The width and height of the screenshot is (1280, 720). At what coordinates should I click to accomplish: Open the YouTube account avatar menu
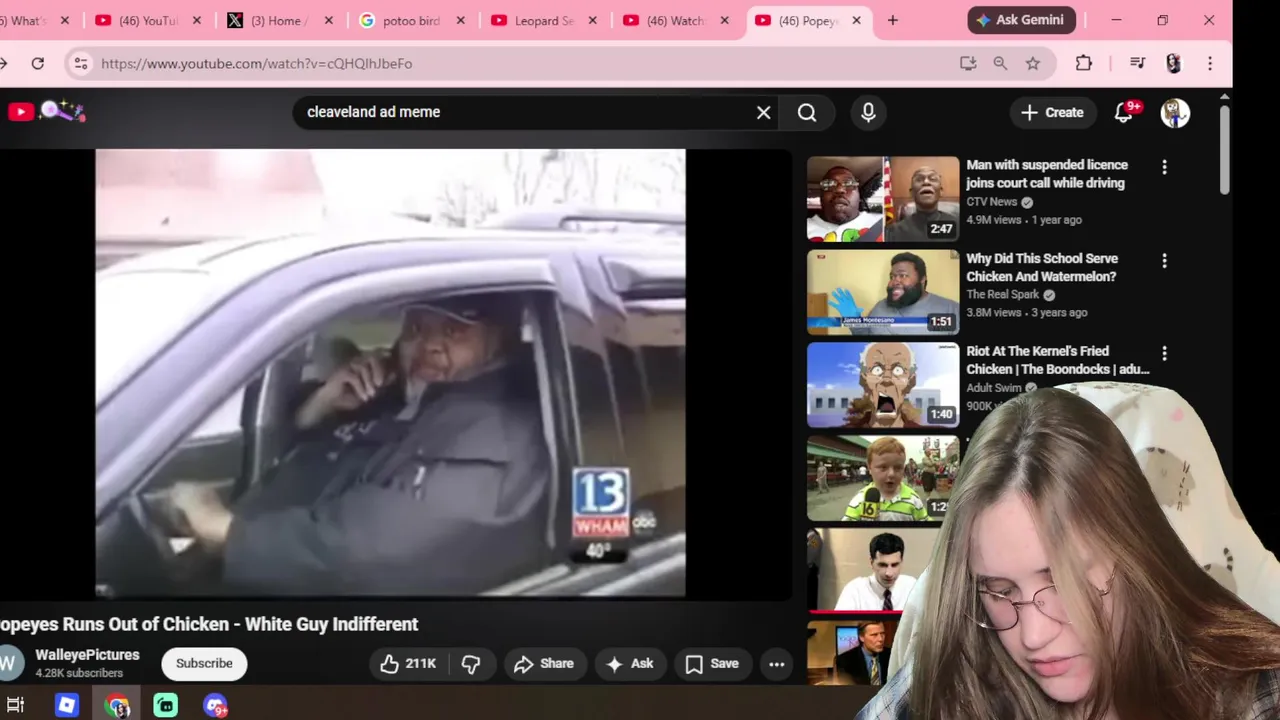pyautogui.click(x=1175, y=112)
